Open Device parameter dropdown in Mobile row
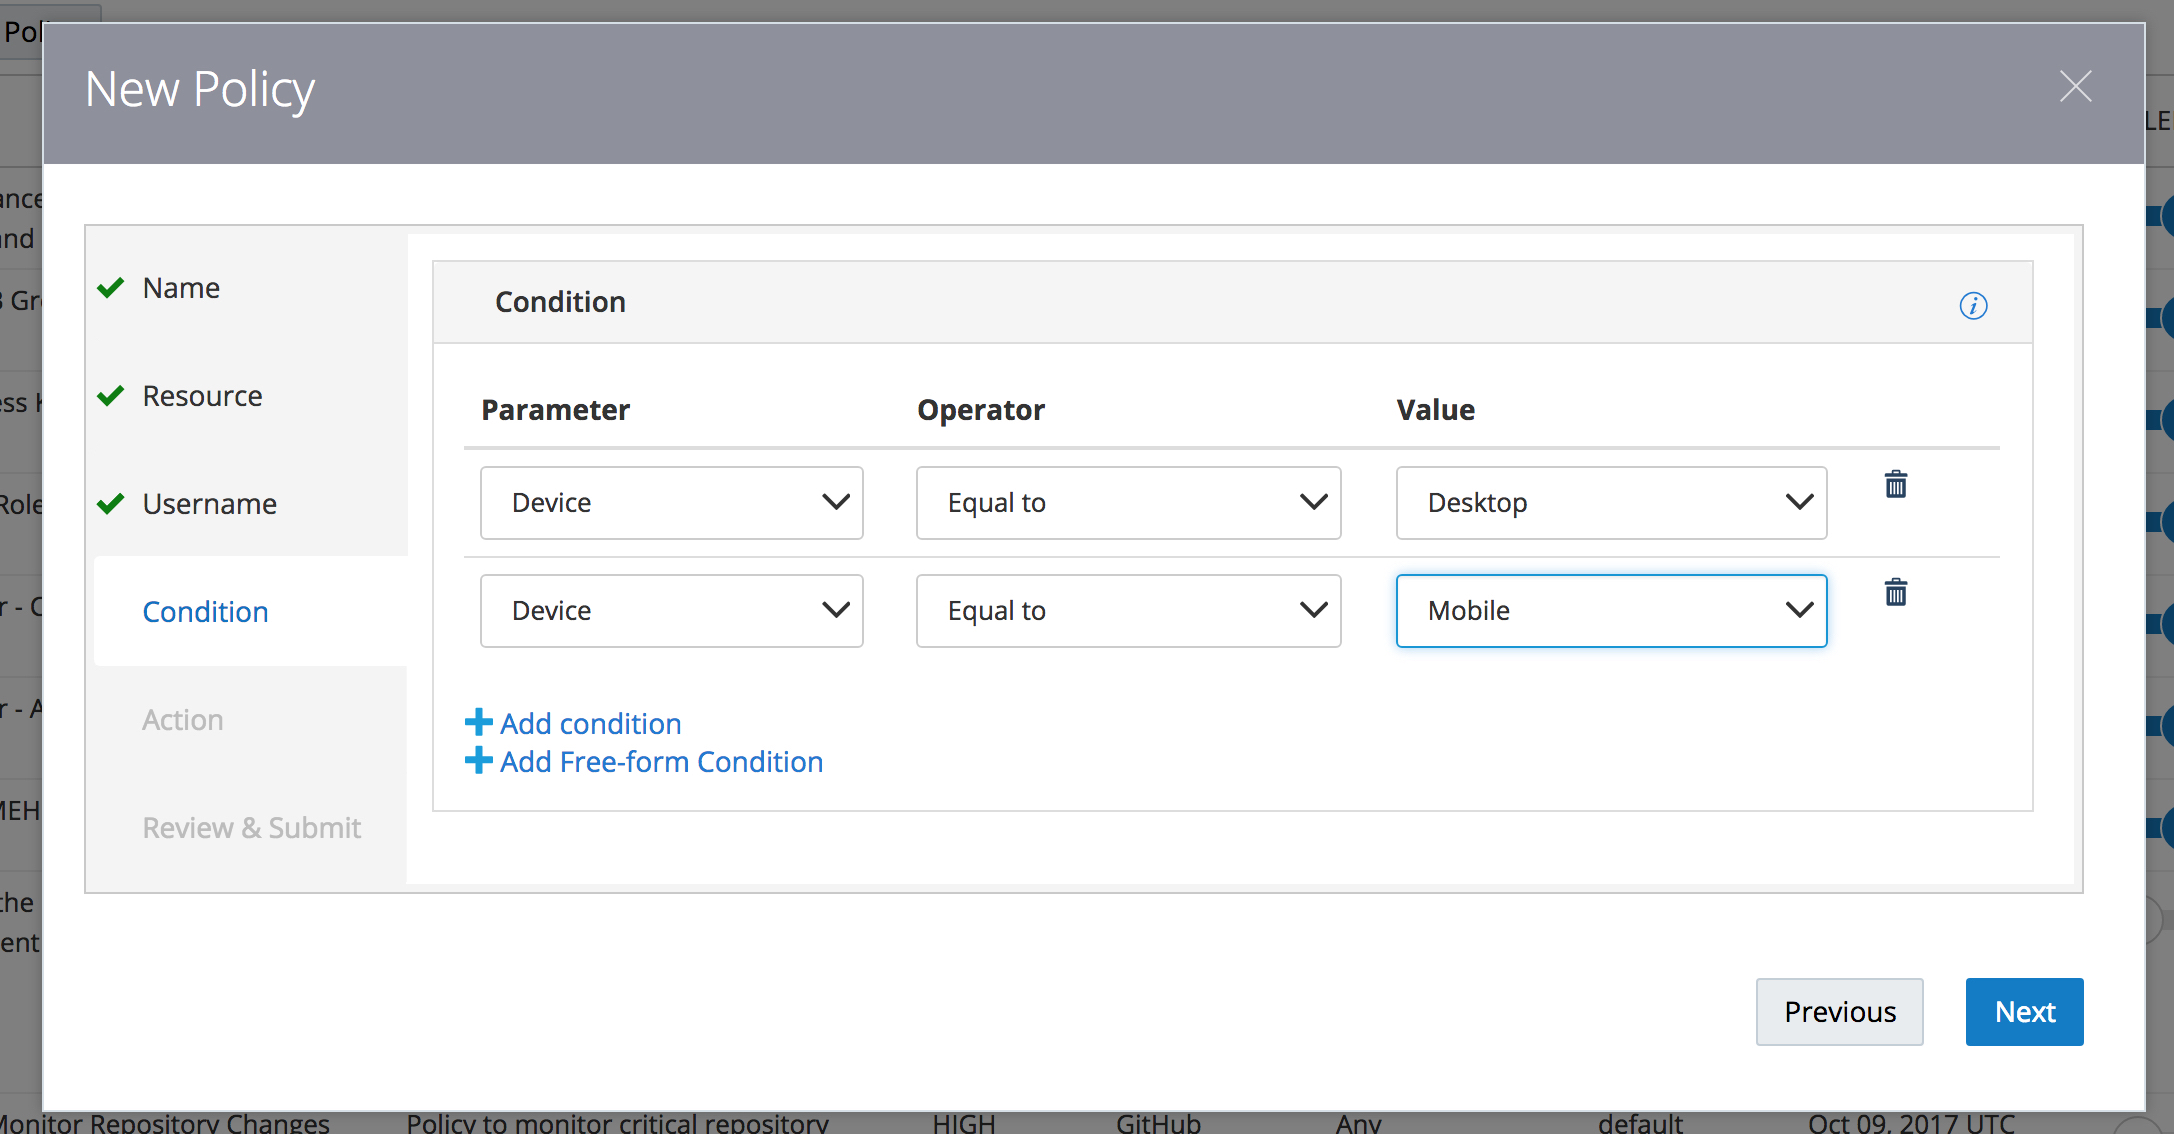 point(671,611)
